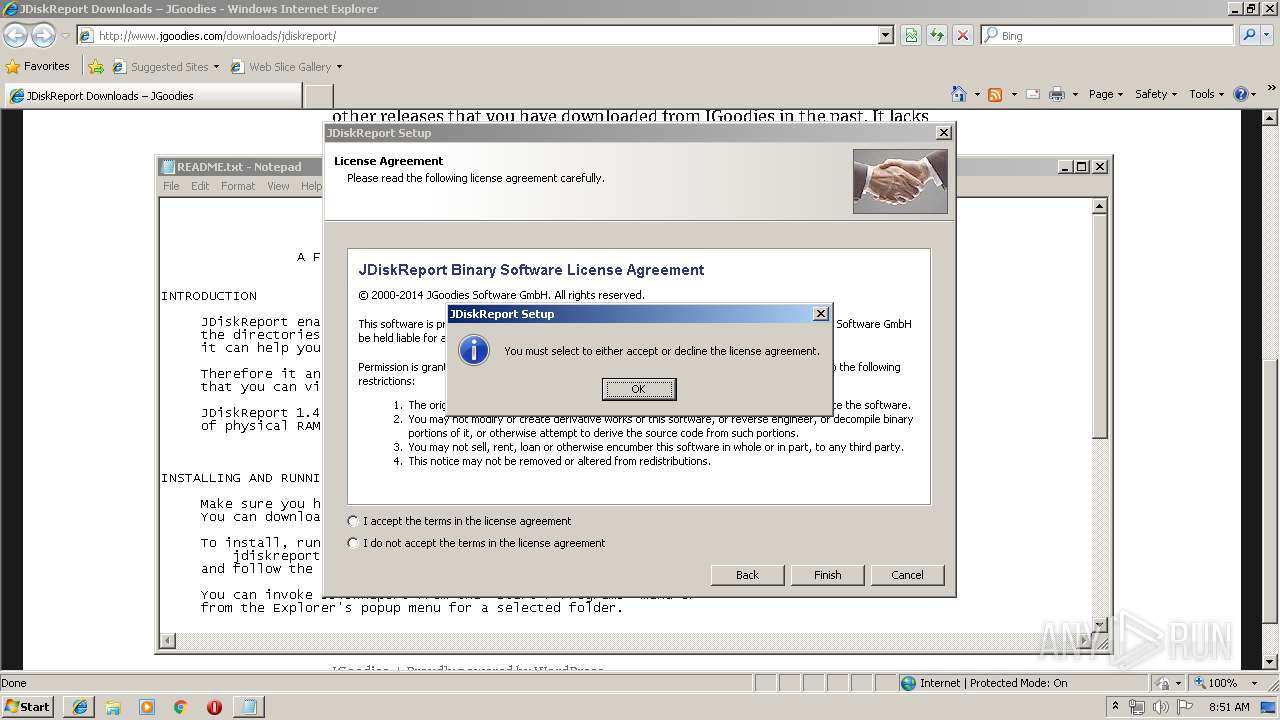Viewport: 1280px width, 720px height.
Task: Click the Finish button in setup wizard
Action: [x=827, y=575]
